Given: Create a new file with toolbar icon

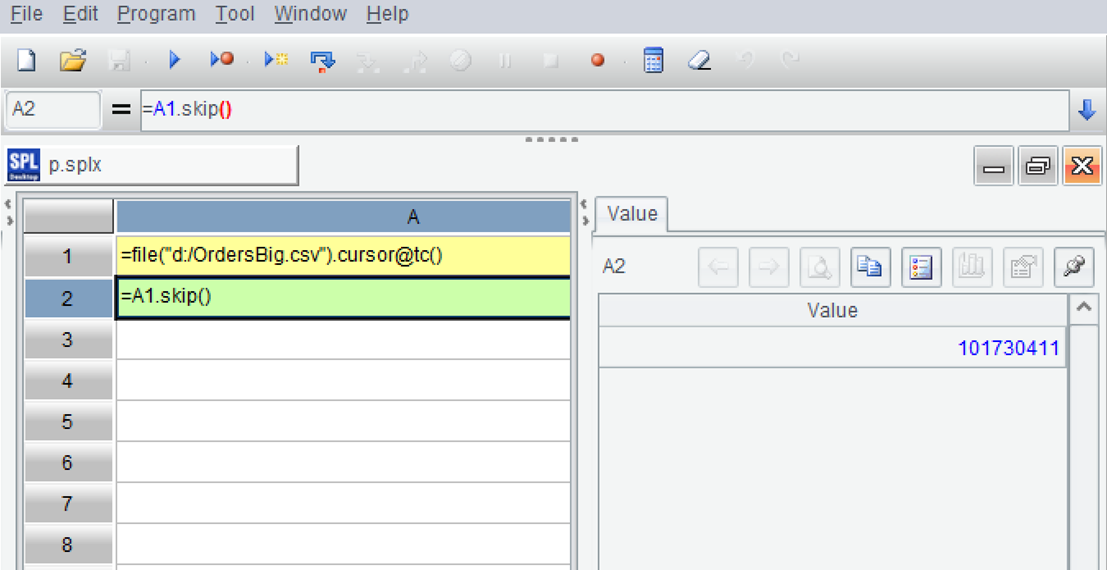Looking at the screenshot, I should 26,61.
